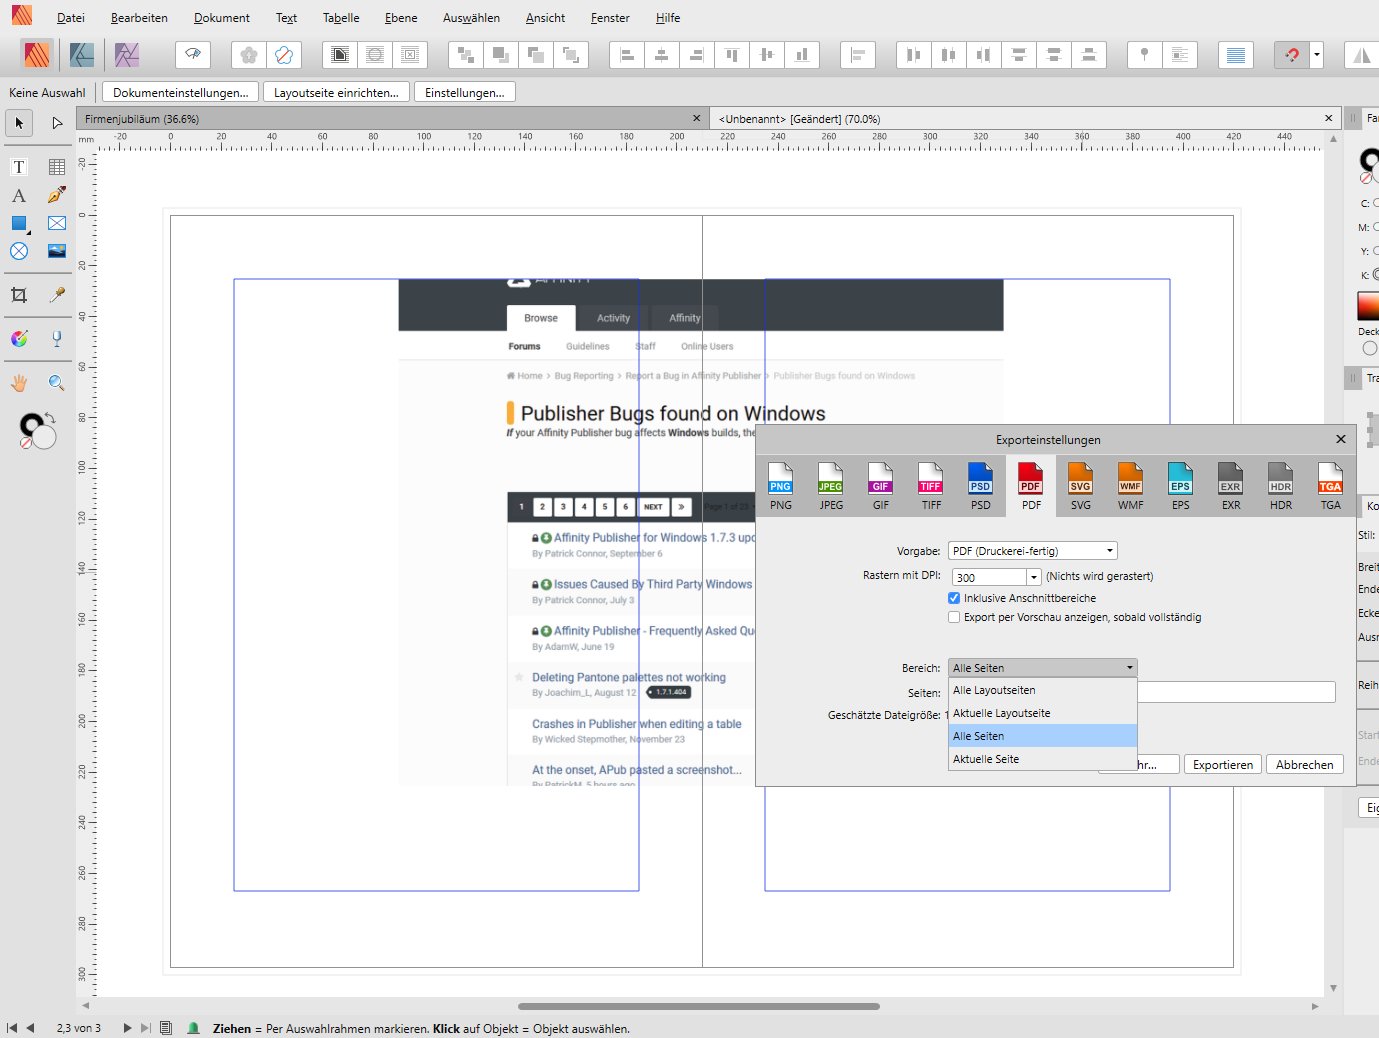Choose the PNG export format
Image resolution: width=1379 pixels, height=1038 pixels.
[781, 487]
